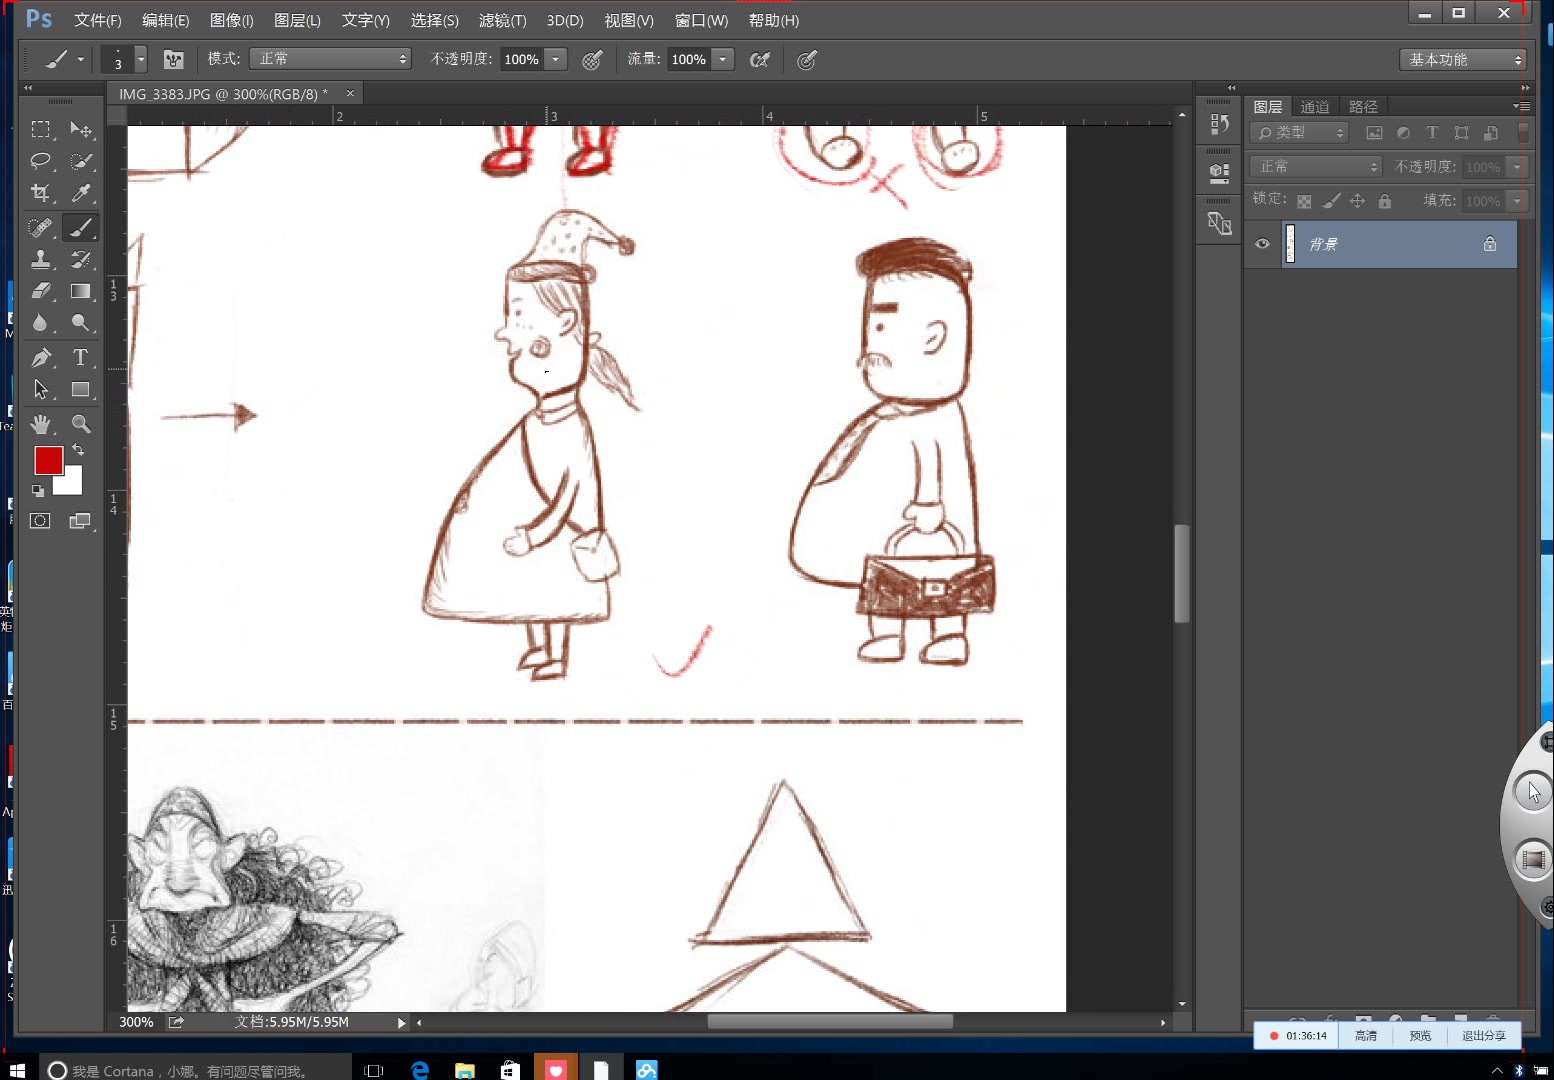Toggle lock position

tap(1357, 201)
